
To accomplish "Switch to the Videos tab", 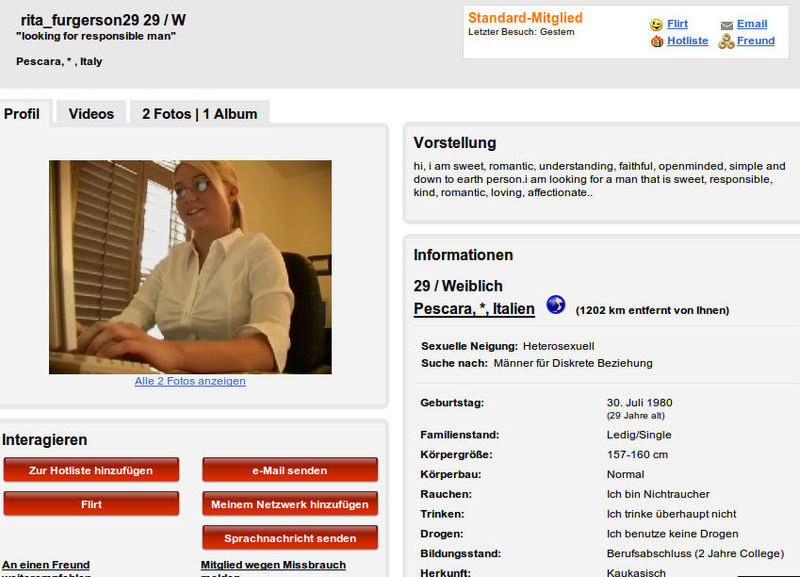I will click(91, 113).
